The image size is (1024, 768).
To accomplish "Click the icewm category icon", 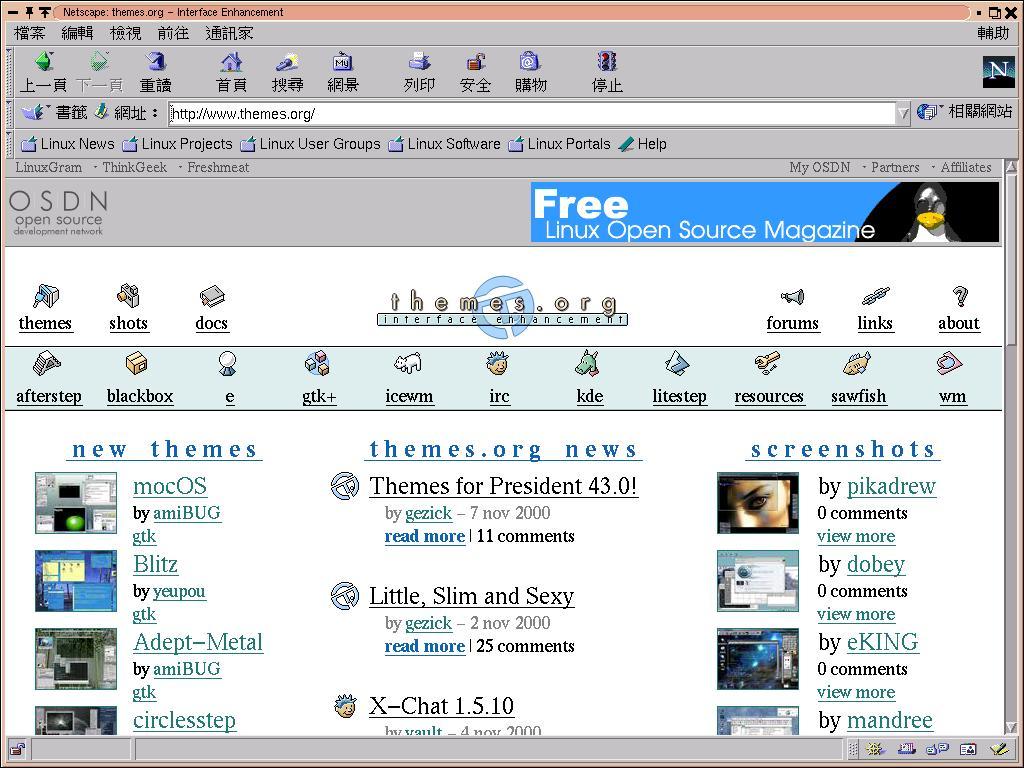I will coord(408,363).
